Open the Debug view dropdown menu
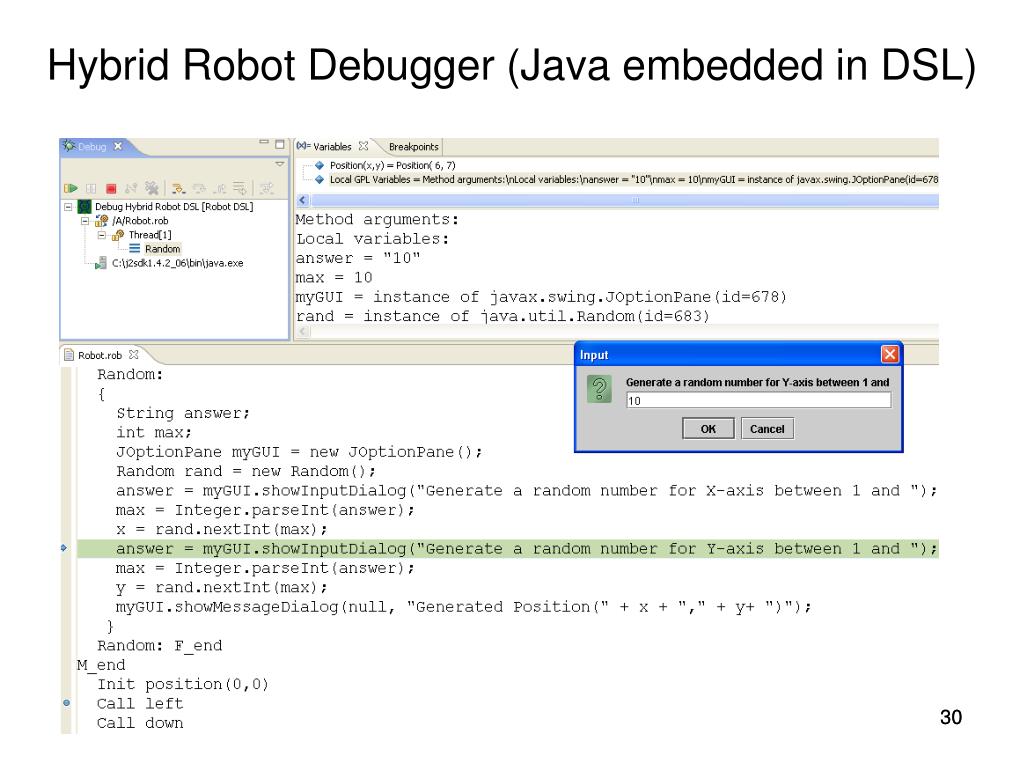 pos(280,164)
